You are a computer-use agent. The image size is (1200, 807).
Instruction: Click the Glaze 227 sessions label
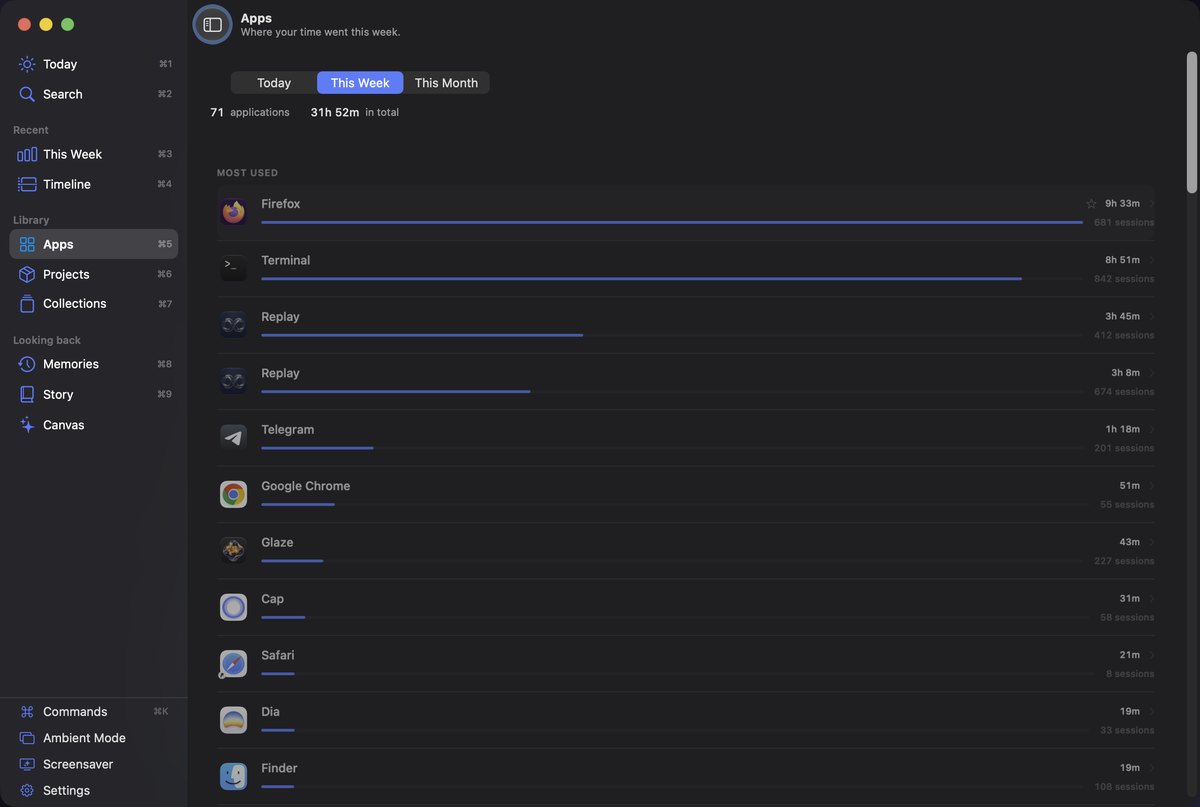click(x=1124, y=561)
